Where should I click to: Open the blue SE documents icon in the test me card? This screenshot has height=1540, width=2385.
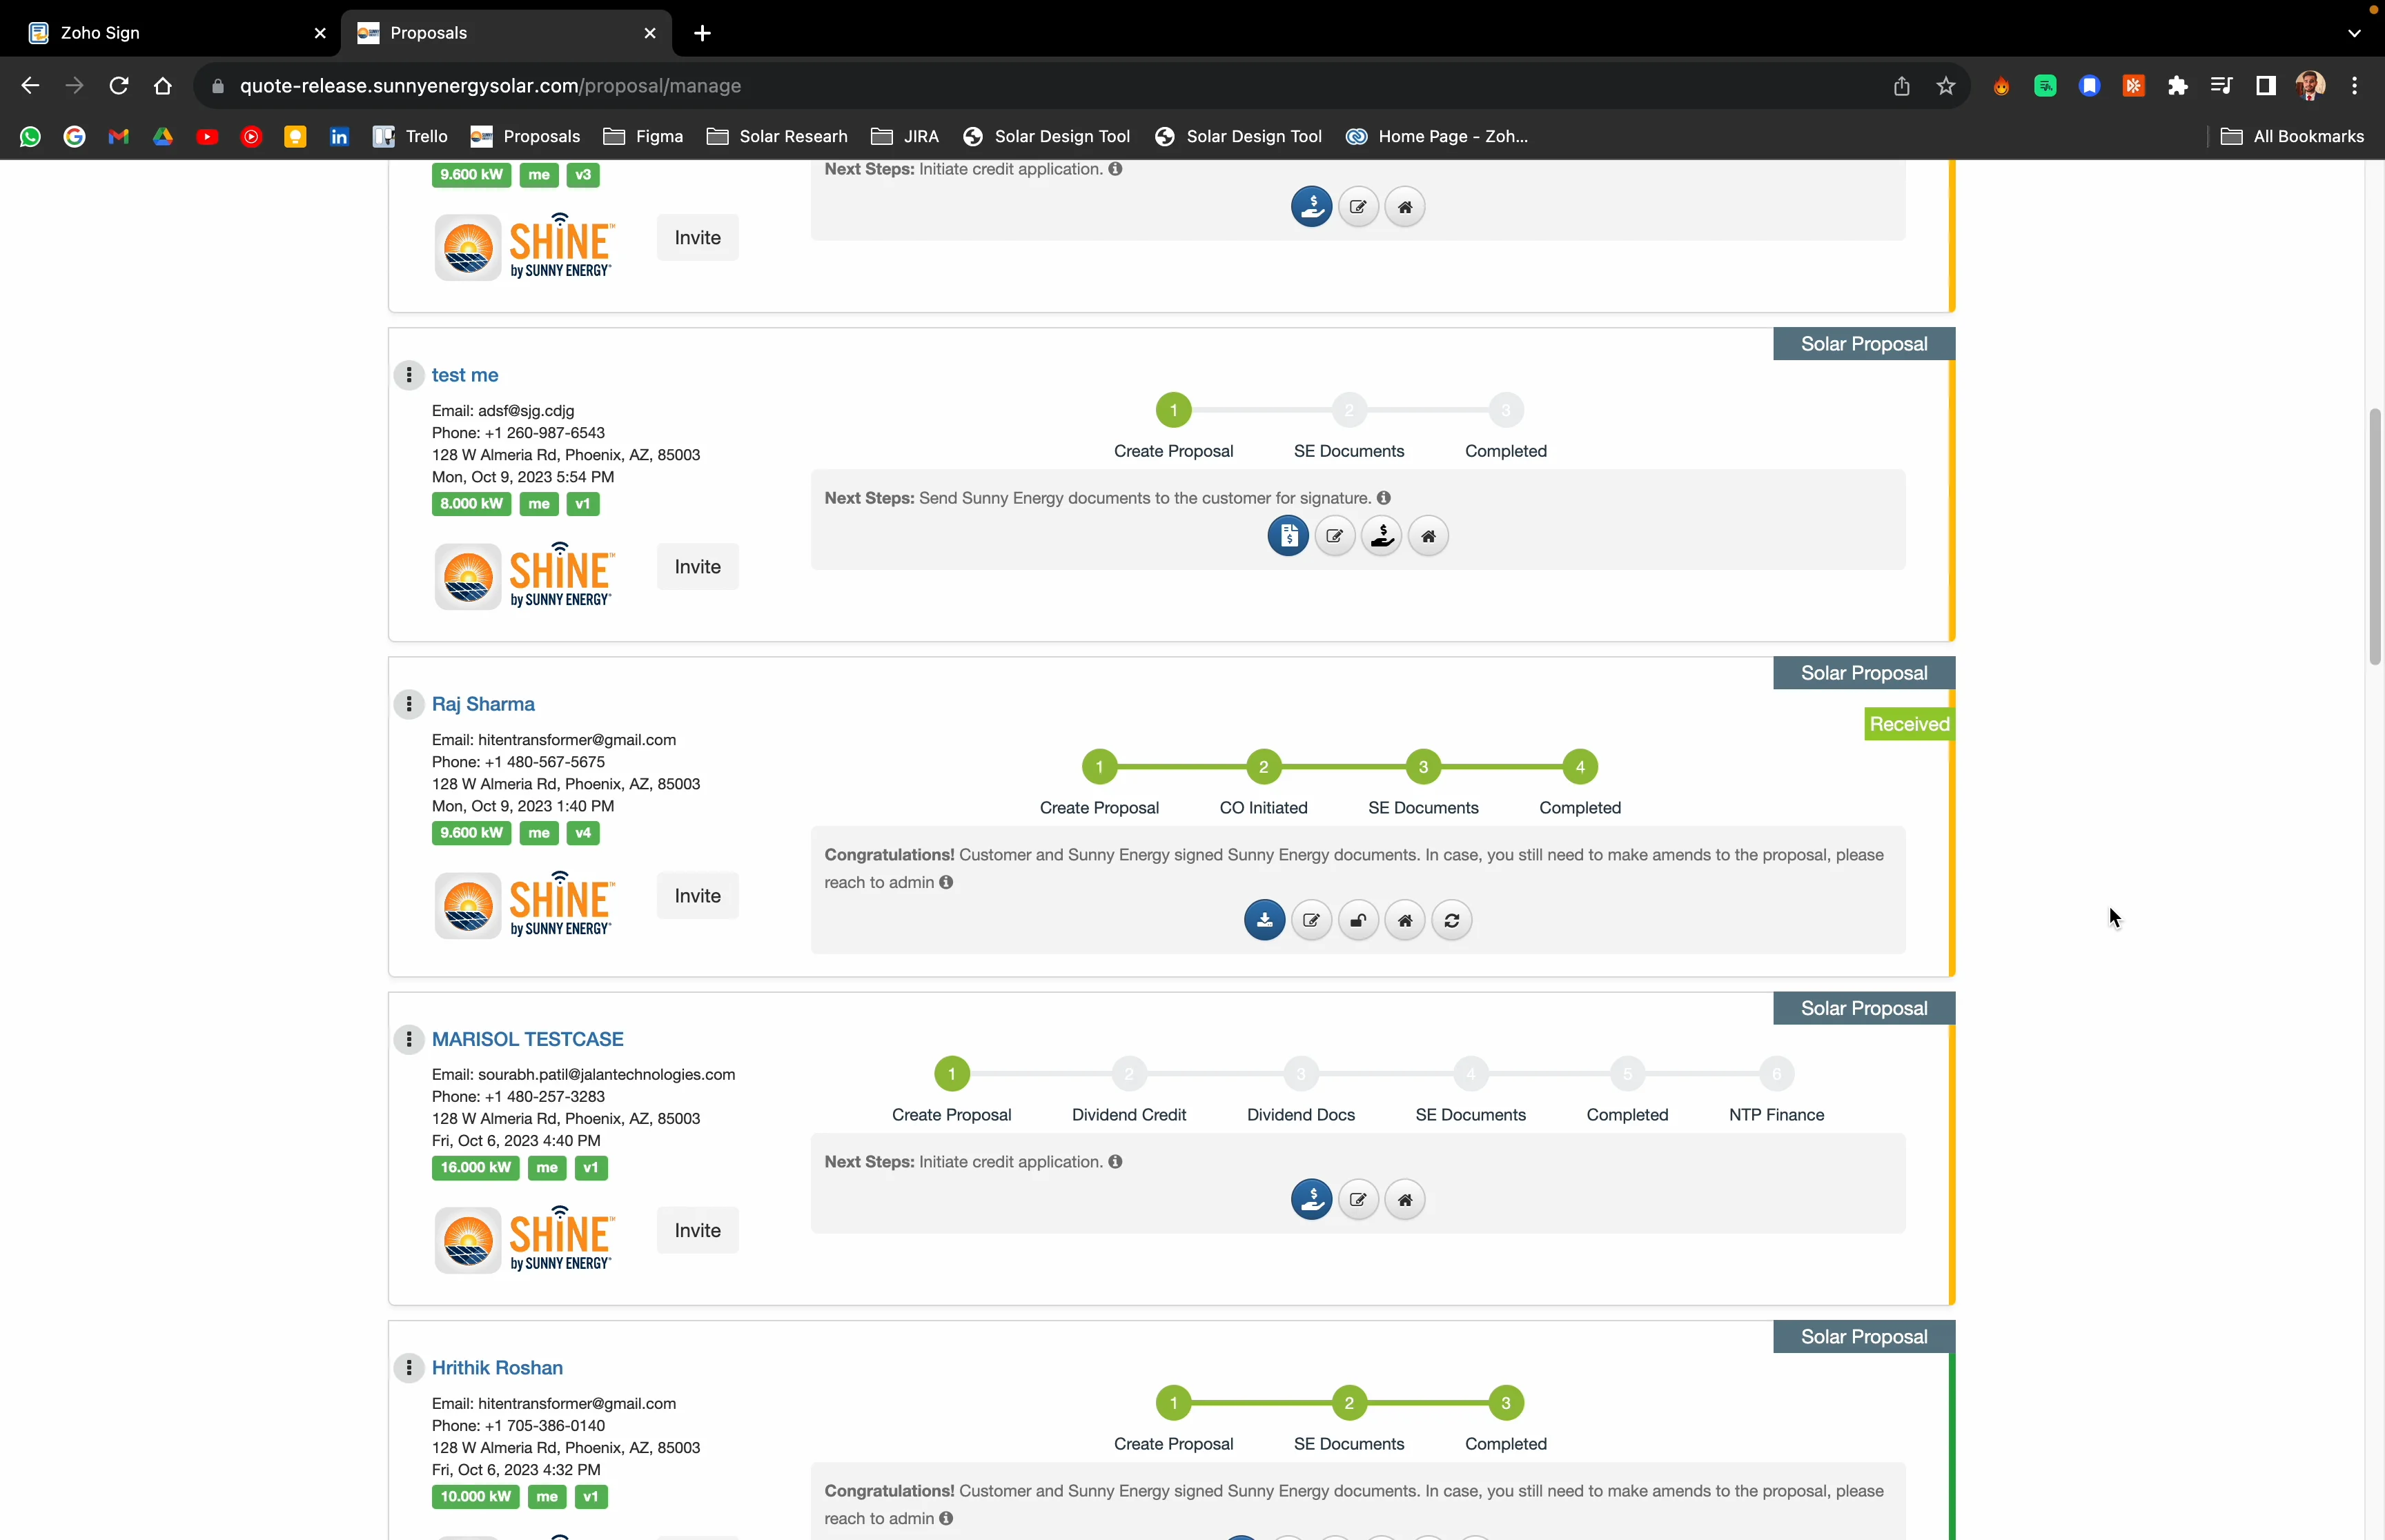coord(1287,536)
